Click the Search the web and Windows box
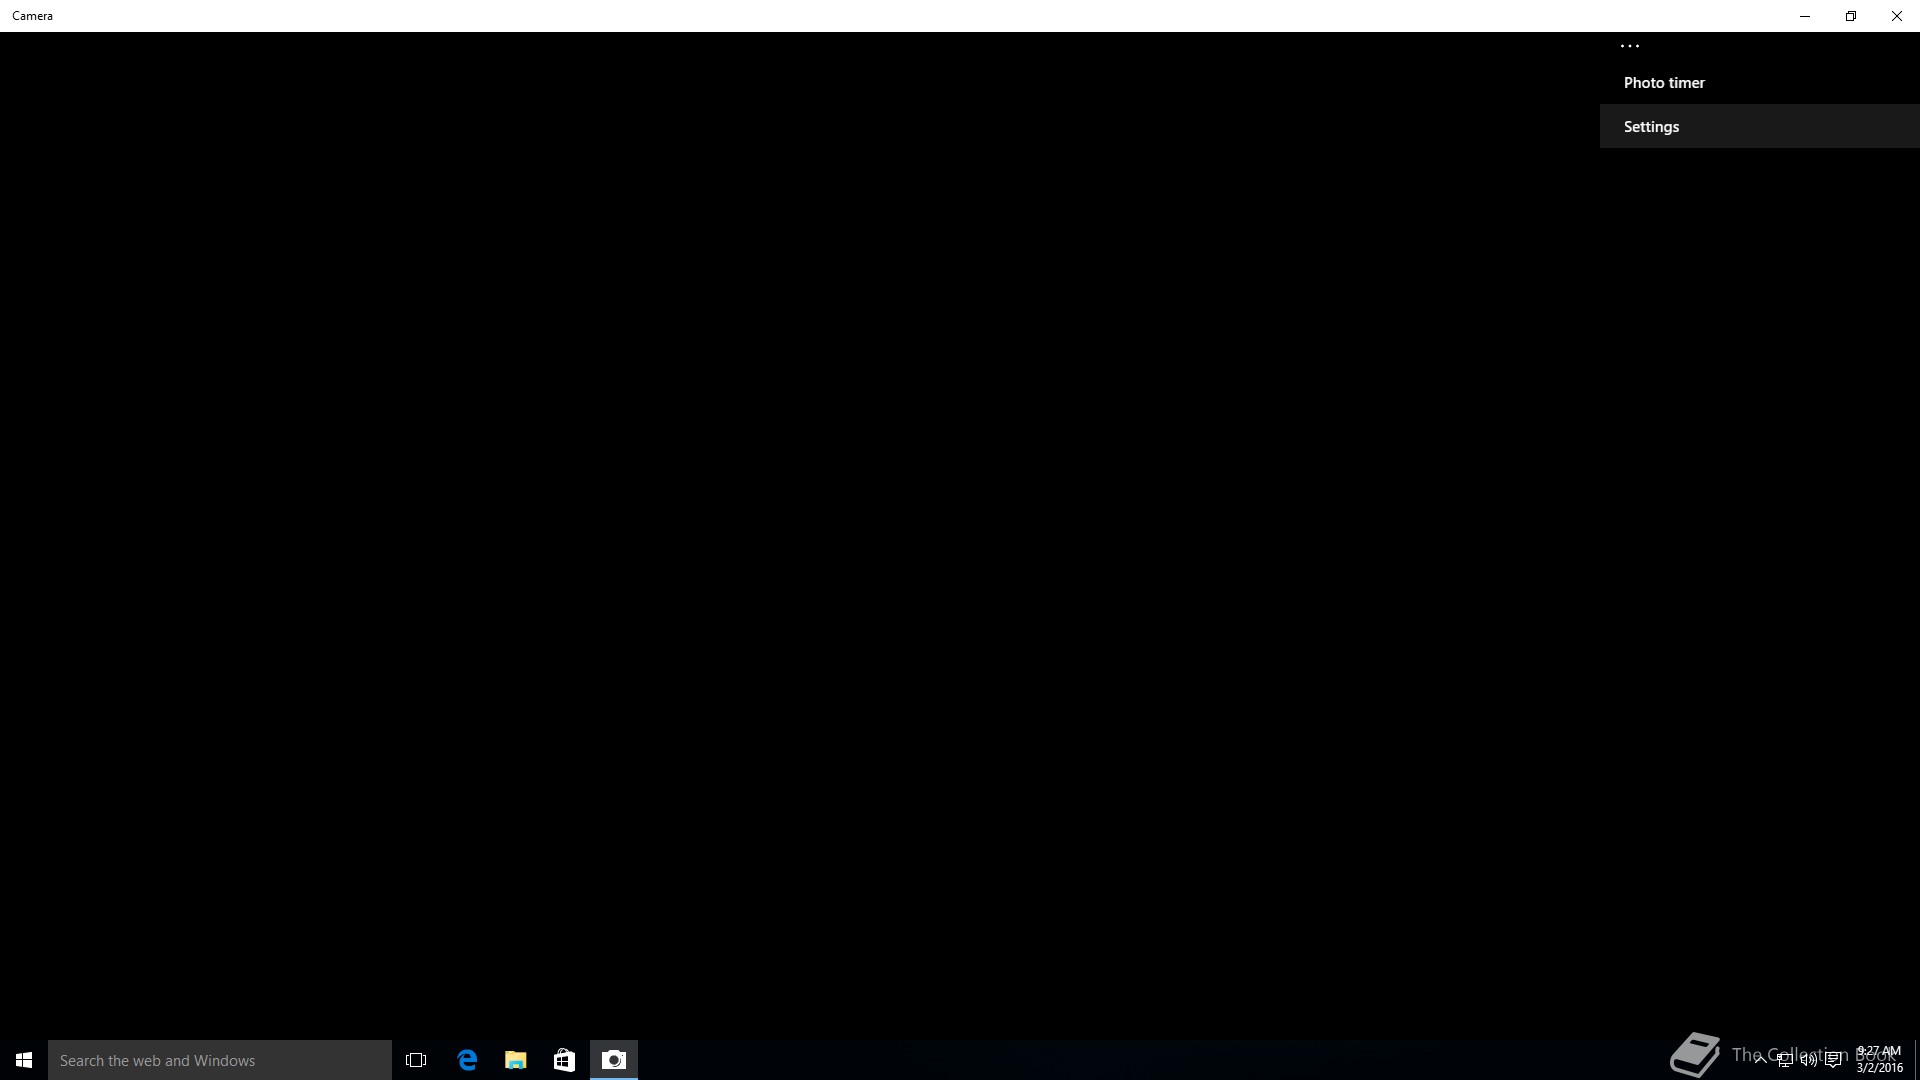Screen dimensions: 1920x1080 click(220, 1060)
